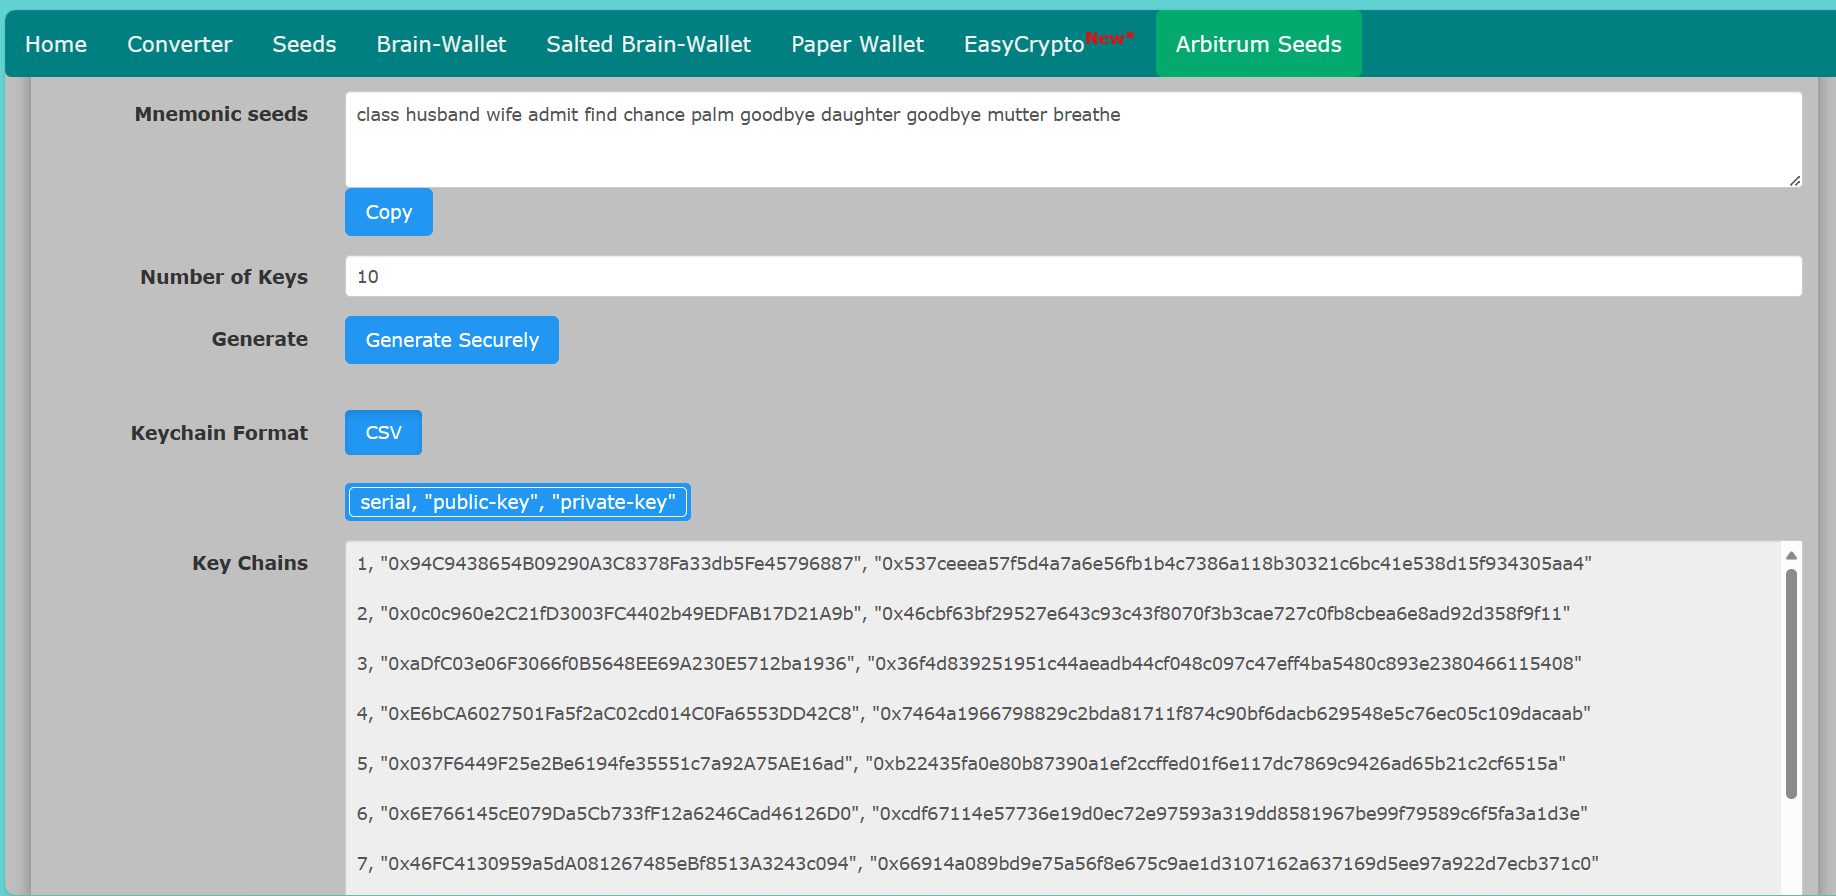Viewport: 1836px width, 896px height.
Task: Switch to the Seeds tab
Action: (304, 44)
